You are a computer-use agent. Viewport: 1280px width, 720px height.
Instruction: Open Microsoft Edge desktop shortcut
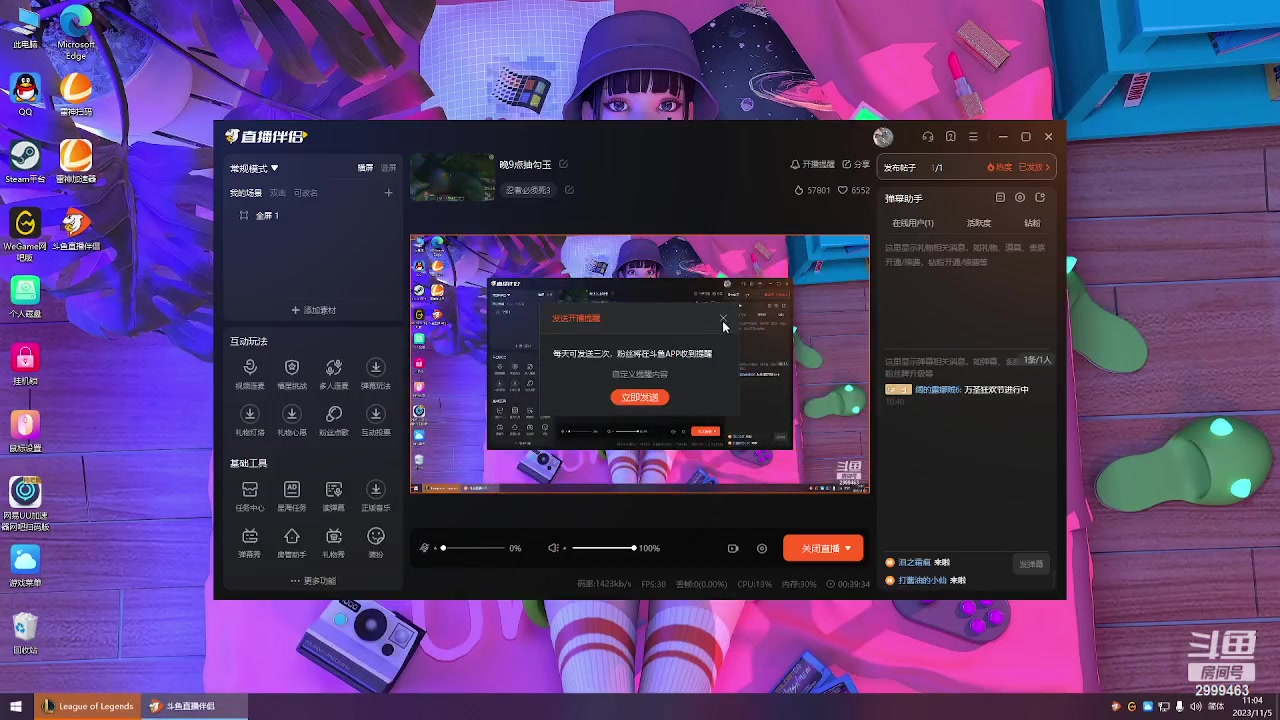(76, 32)
